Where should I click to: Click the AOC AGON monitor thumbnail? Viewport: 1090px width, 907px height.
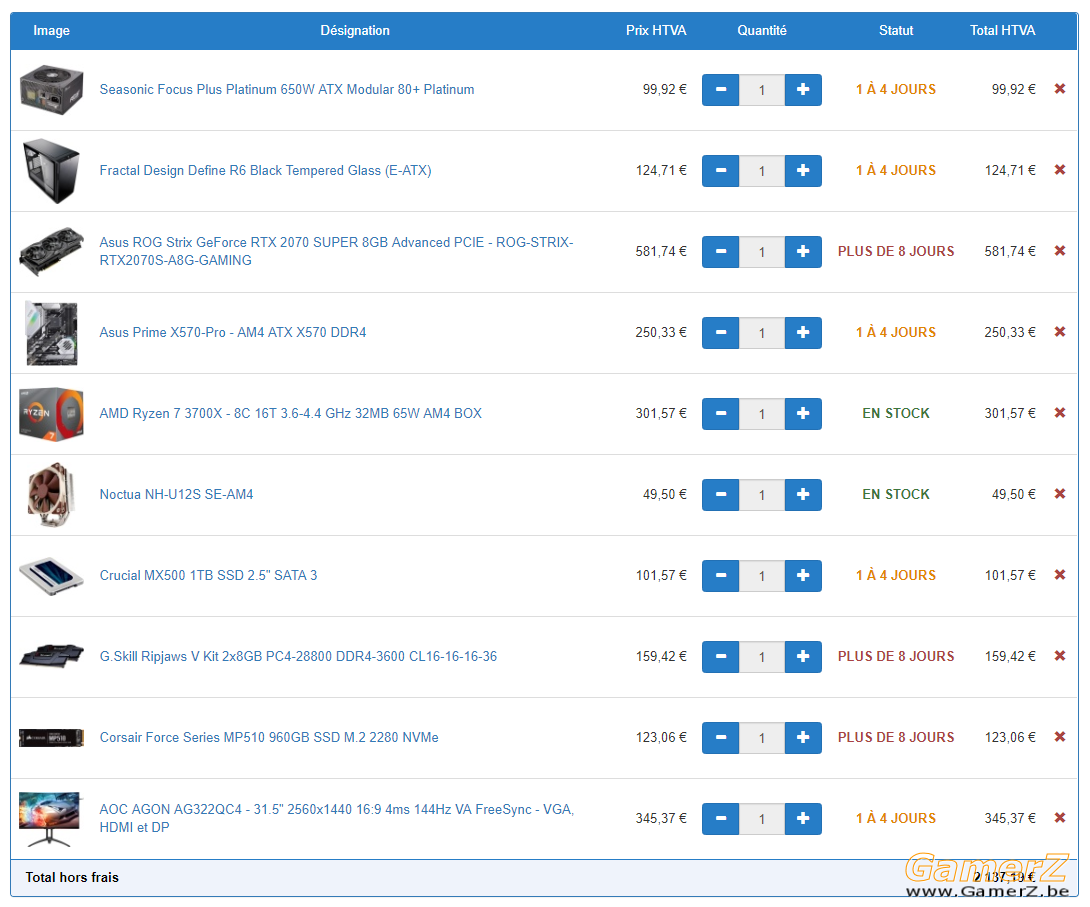click(x=50, y=819)
